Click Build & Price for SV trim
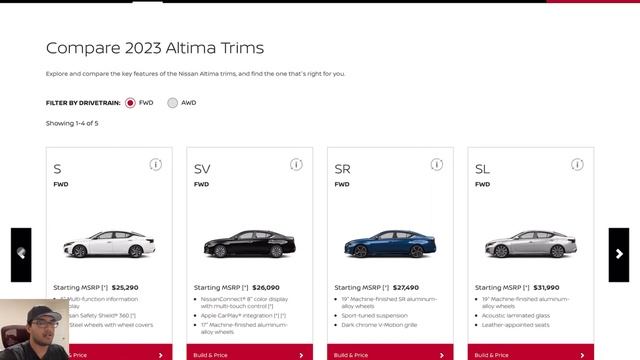This screenshot has height=360, width=640. [x=250, y=353]
